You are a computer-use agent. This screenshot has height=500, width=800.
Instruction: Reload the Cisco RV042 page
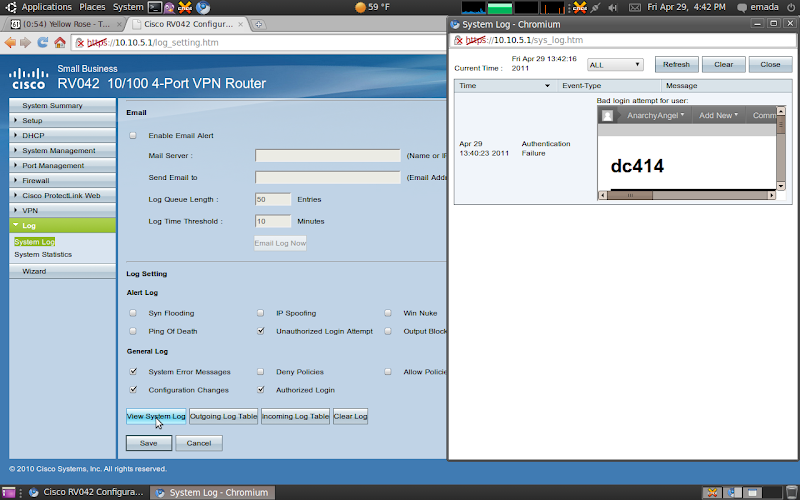coord(43,42)
